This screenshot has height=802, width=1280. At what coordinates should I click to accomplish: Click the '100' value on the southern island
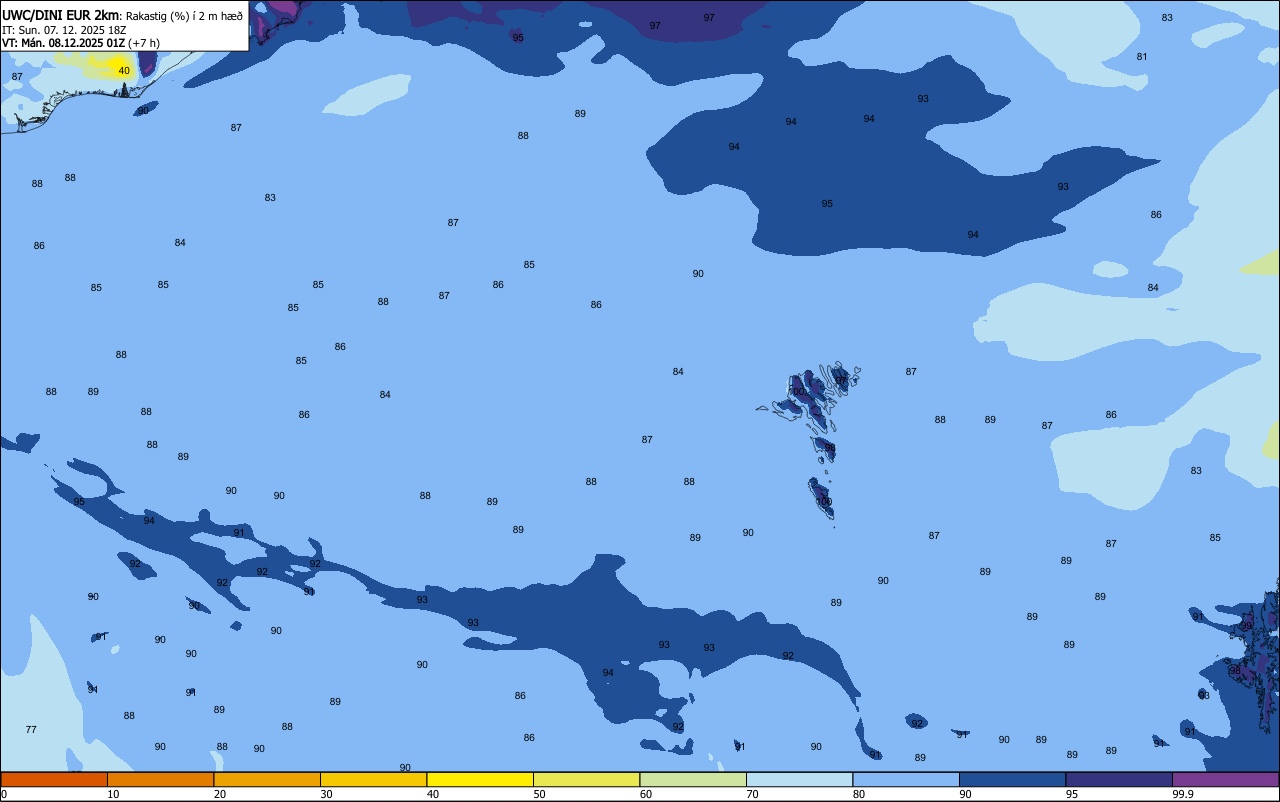[824, 502]
